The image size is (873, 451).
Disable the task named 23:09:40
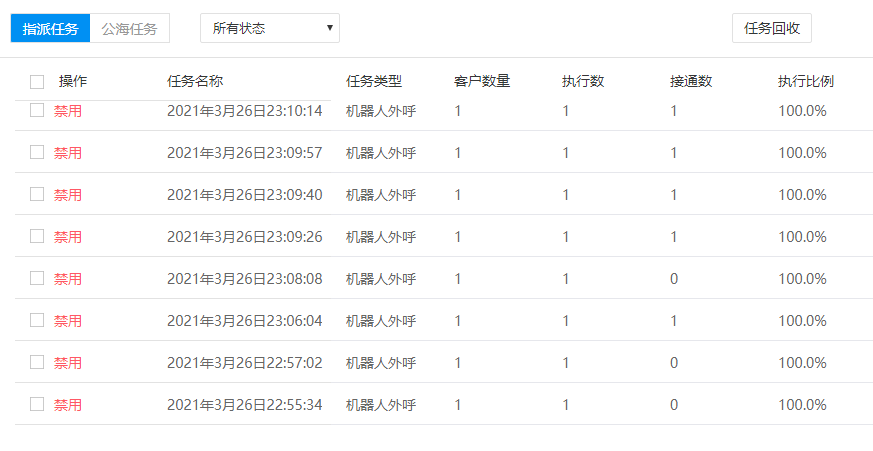point(68,195)
